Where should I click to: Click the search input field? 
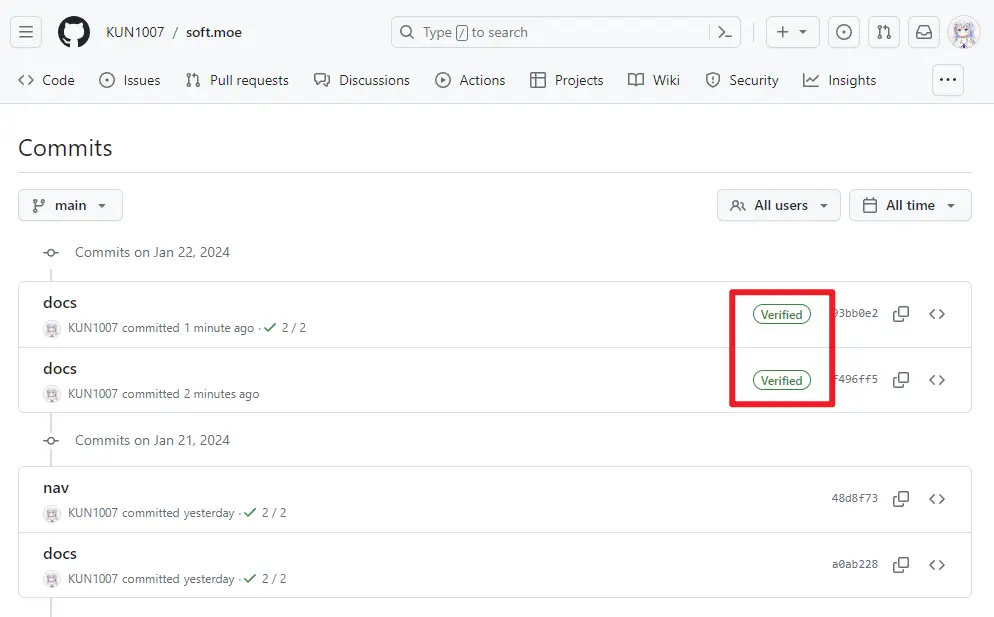(x=550, y=32)
